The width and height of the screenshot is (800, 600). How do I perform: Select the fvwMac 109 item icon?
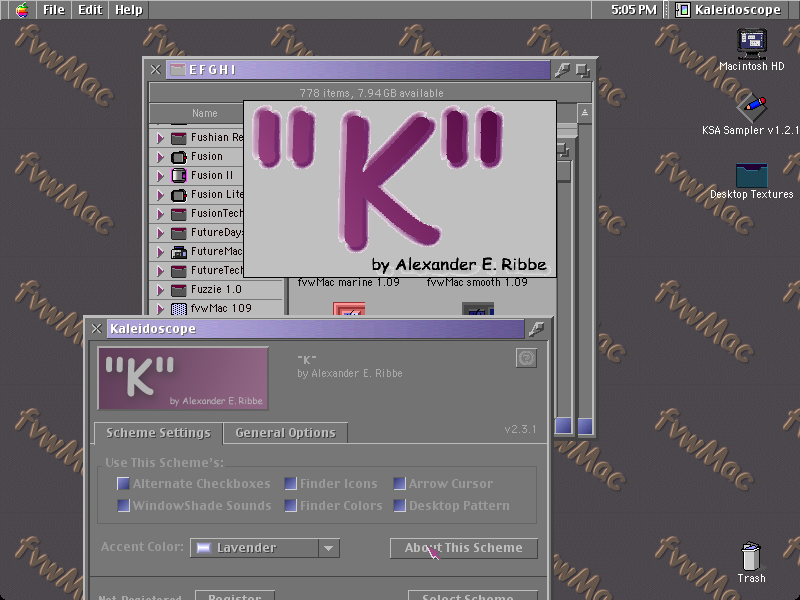tap(179, 309)
